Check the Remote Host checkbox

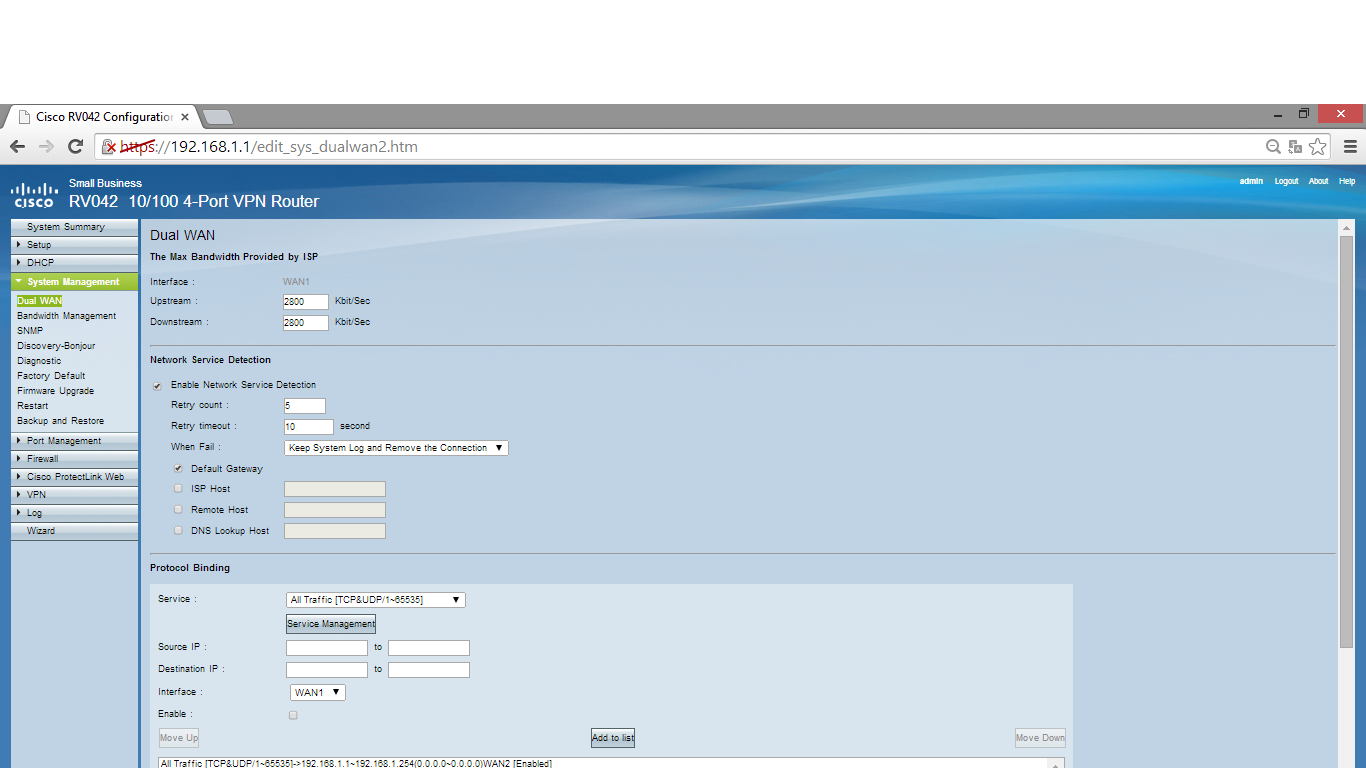[x=178, y=509]
